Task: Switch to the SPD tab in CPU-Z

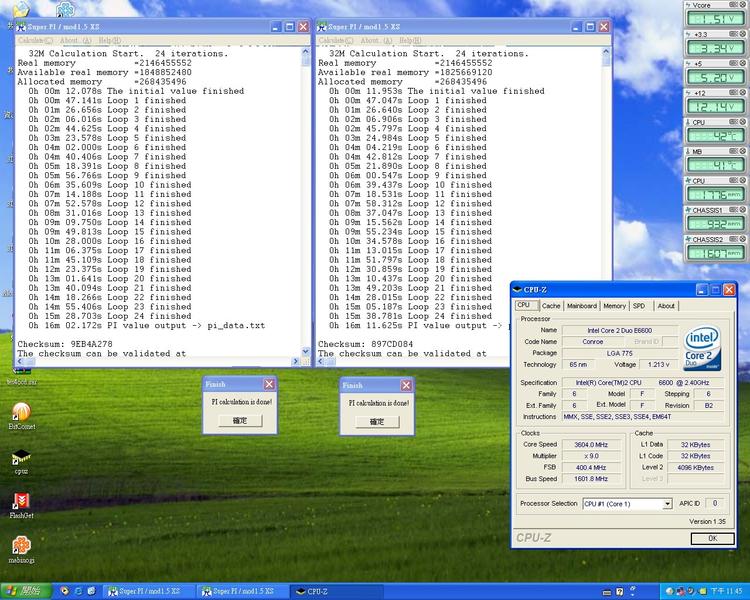Action: (x=639, y=306)
